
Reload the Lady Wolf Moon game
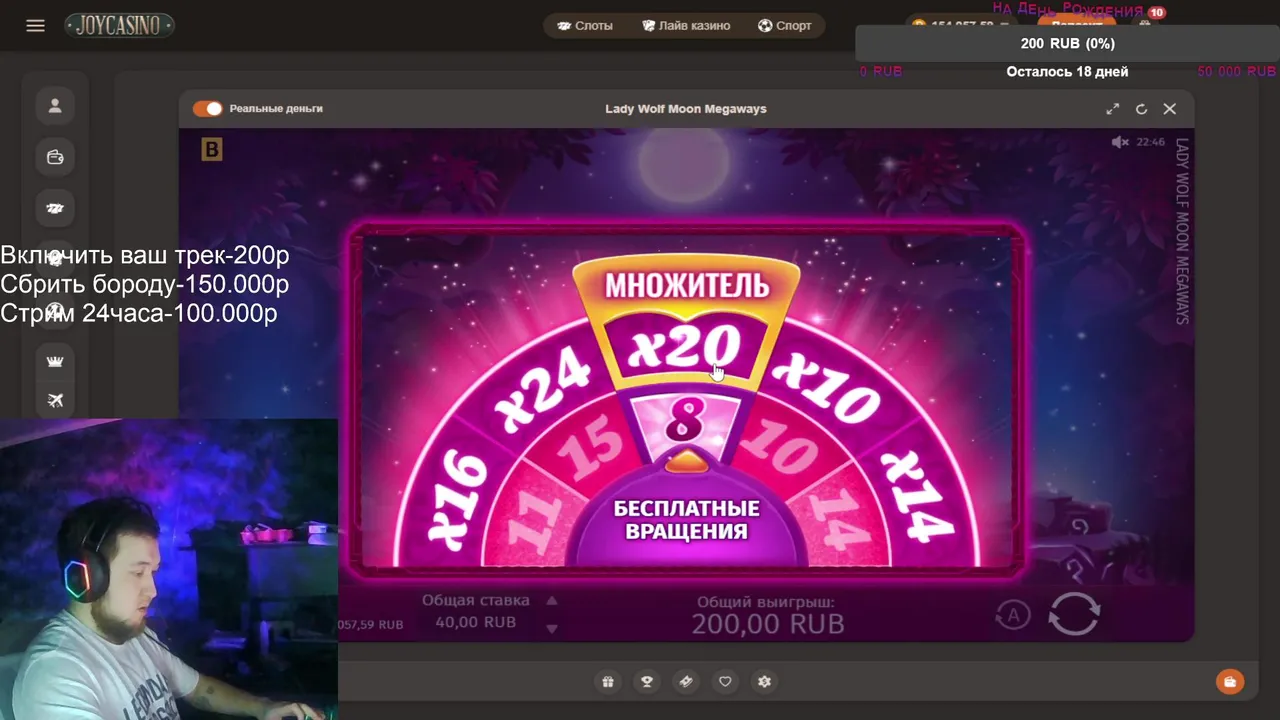click(1141, 108)
